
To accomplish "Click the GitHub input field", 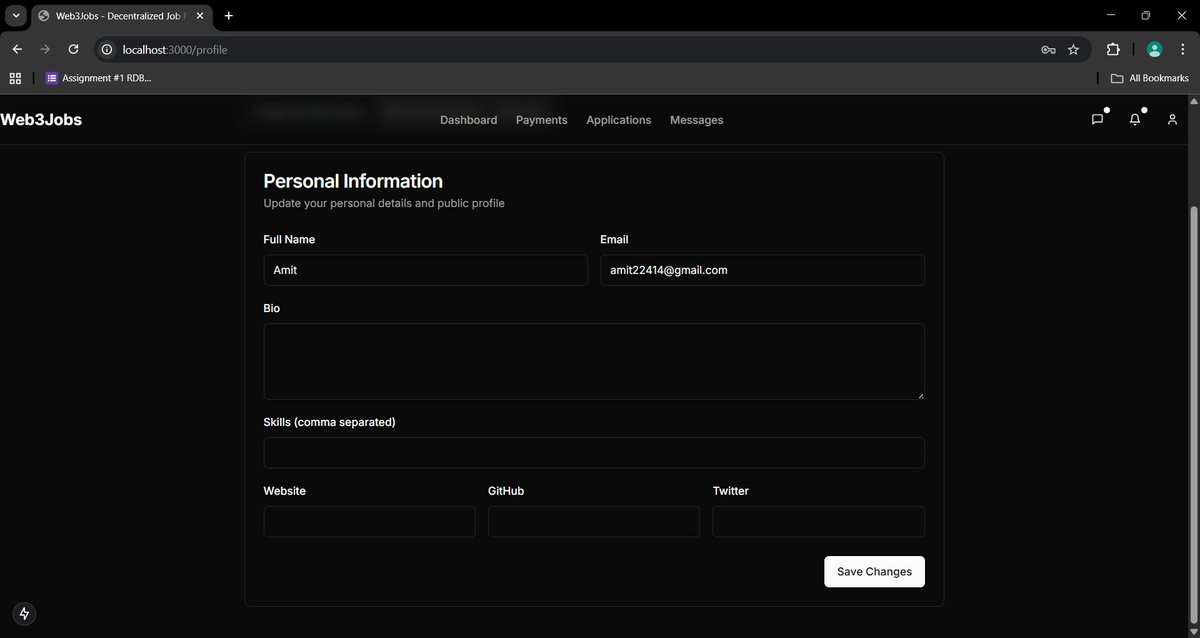I will (594, 521).
